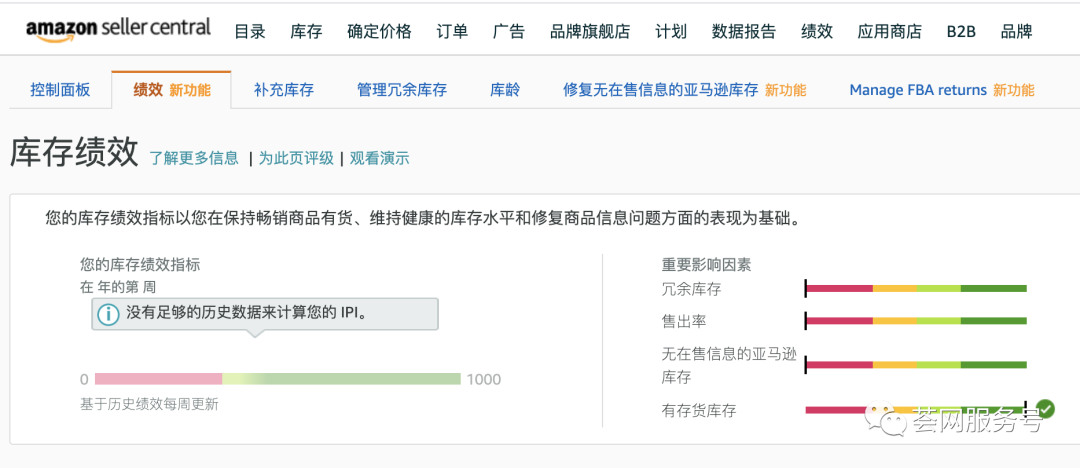Click the 售出率 factor label
The height and width of the screenshot is (468, 1080).
(x=683, y=321)
